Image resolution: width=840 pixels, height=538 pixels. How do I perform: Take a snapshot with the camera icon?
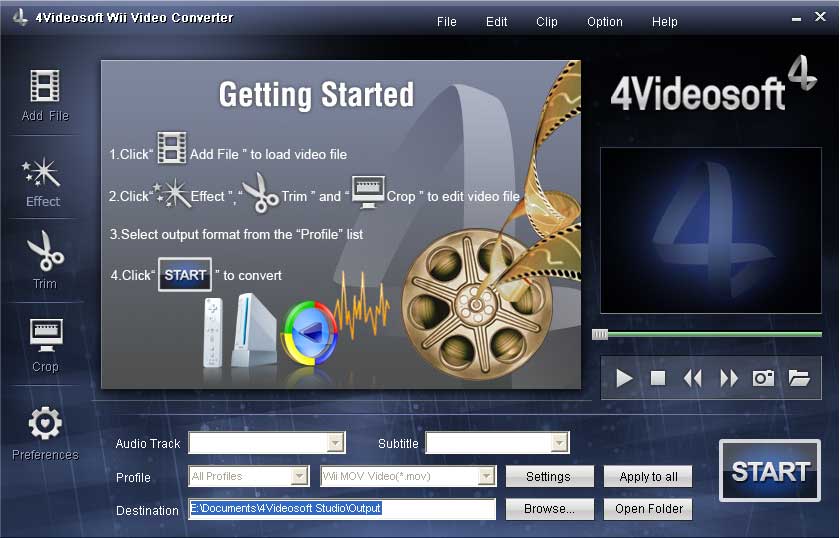click(764, 378)
